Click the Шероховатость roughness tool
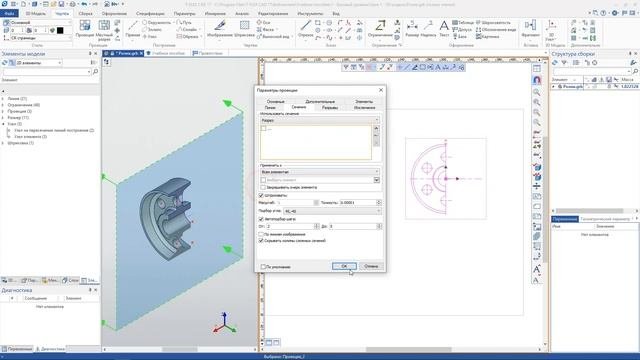The height and width of the screenshot is (360, 640). click(x=493, y=23)
